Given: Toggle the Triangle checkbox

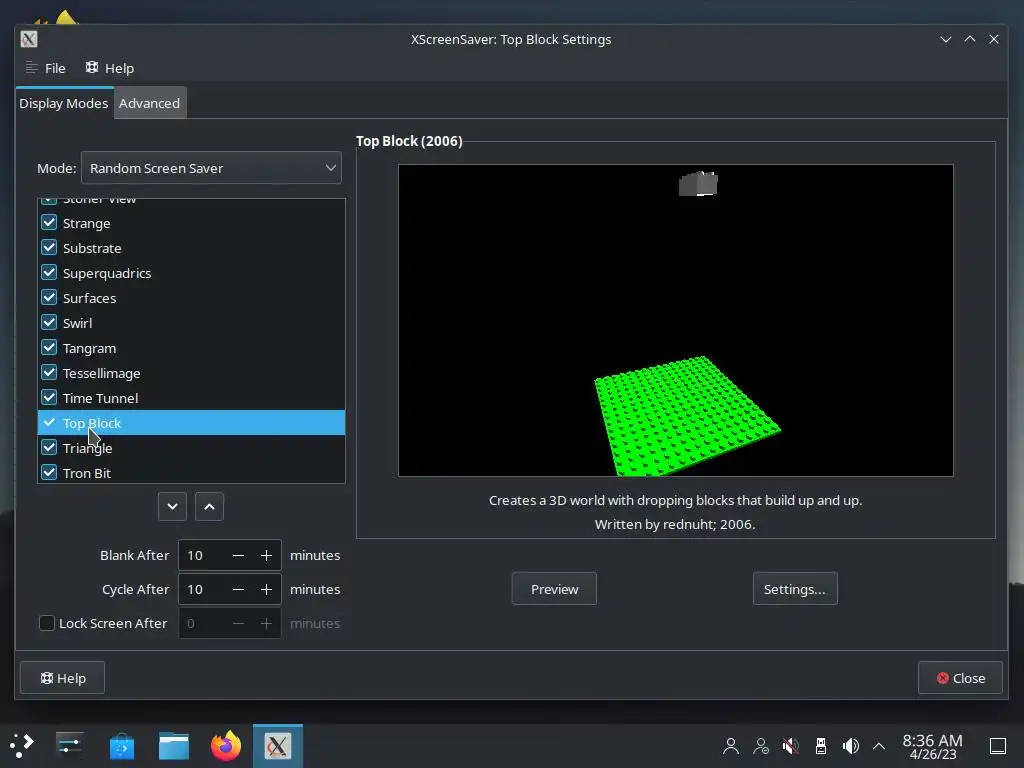Looking at the screenshot, I should 49,447.
